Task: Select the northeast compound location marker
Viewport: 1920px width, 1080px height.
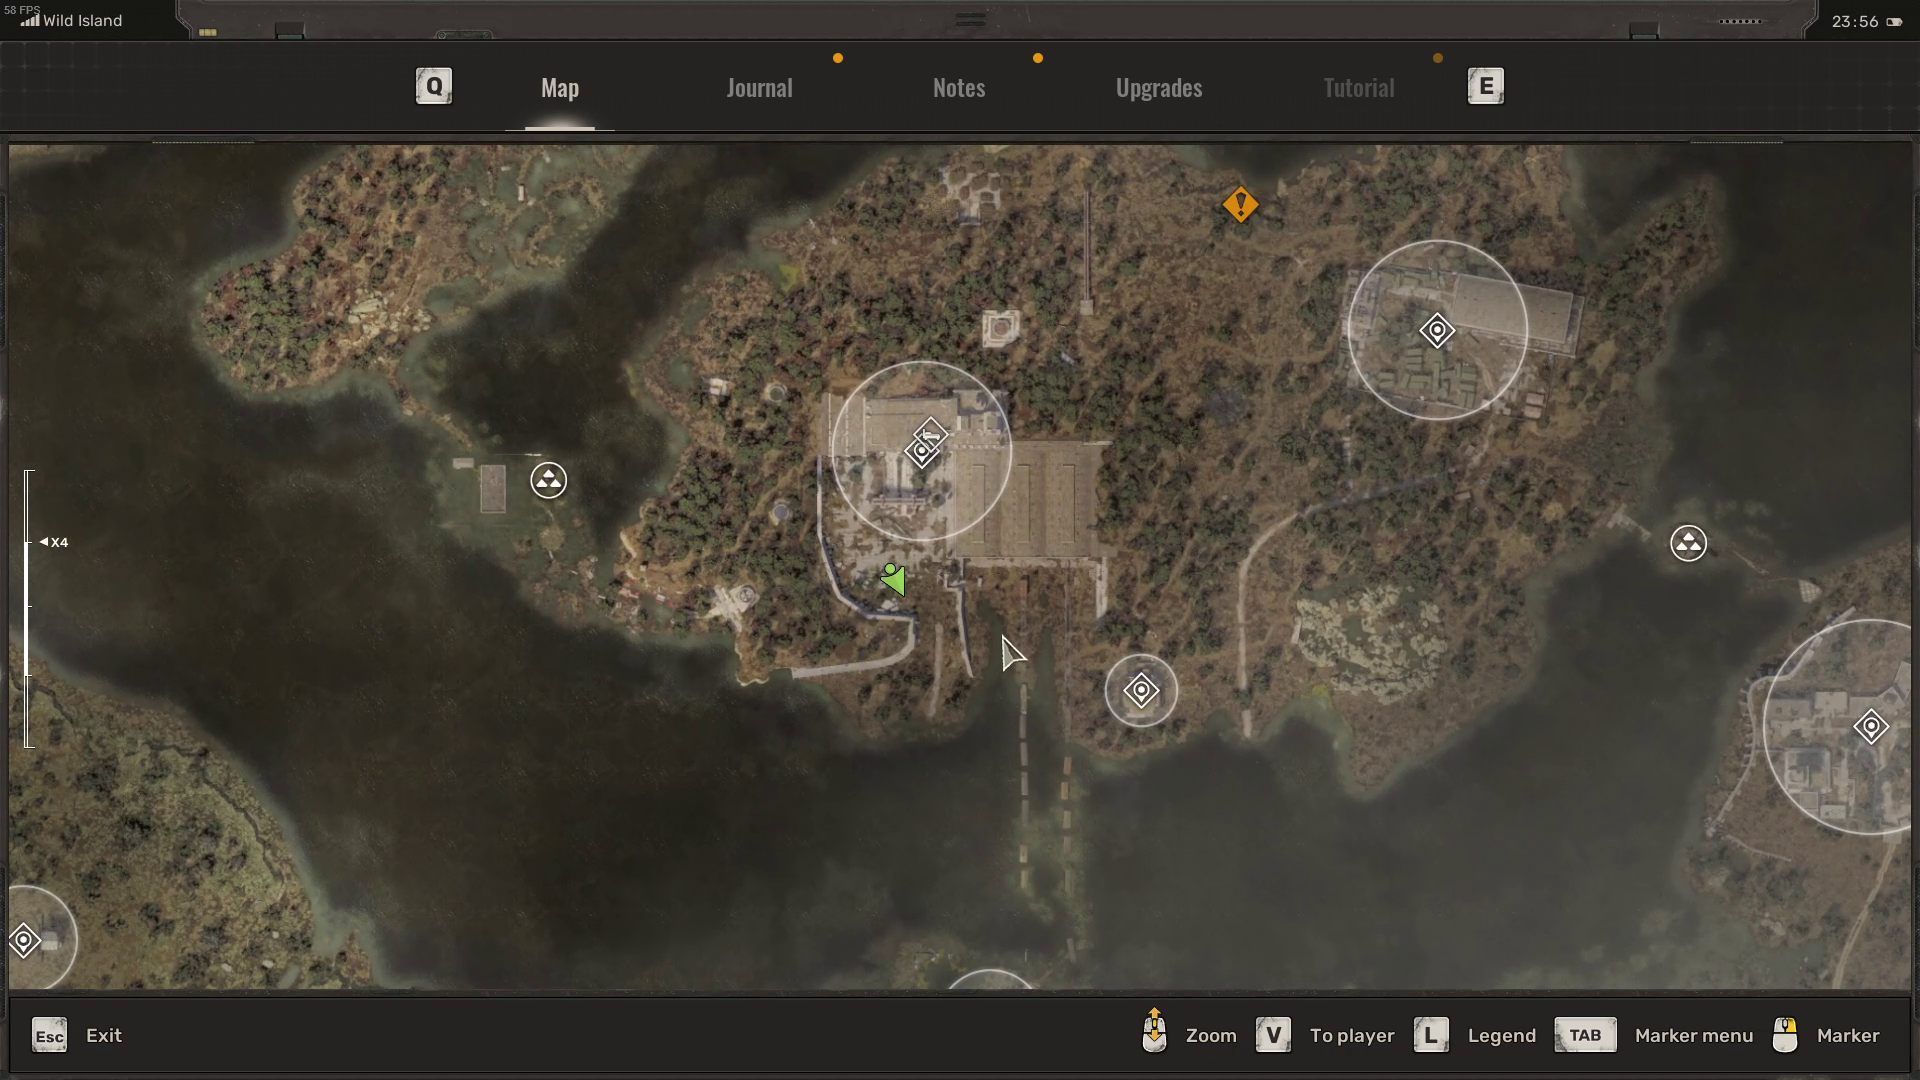Action: (1437, 330)
